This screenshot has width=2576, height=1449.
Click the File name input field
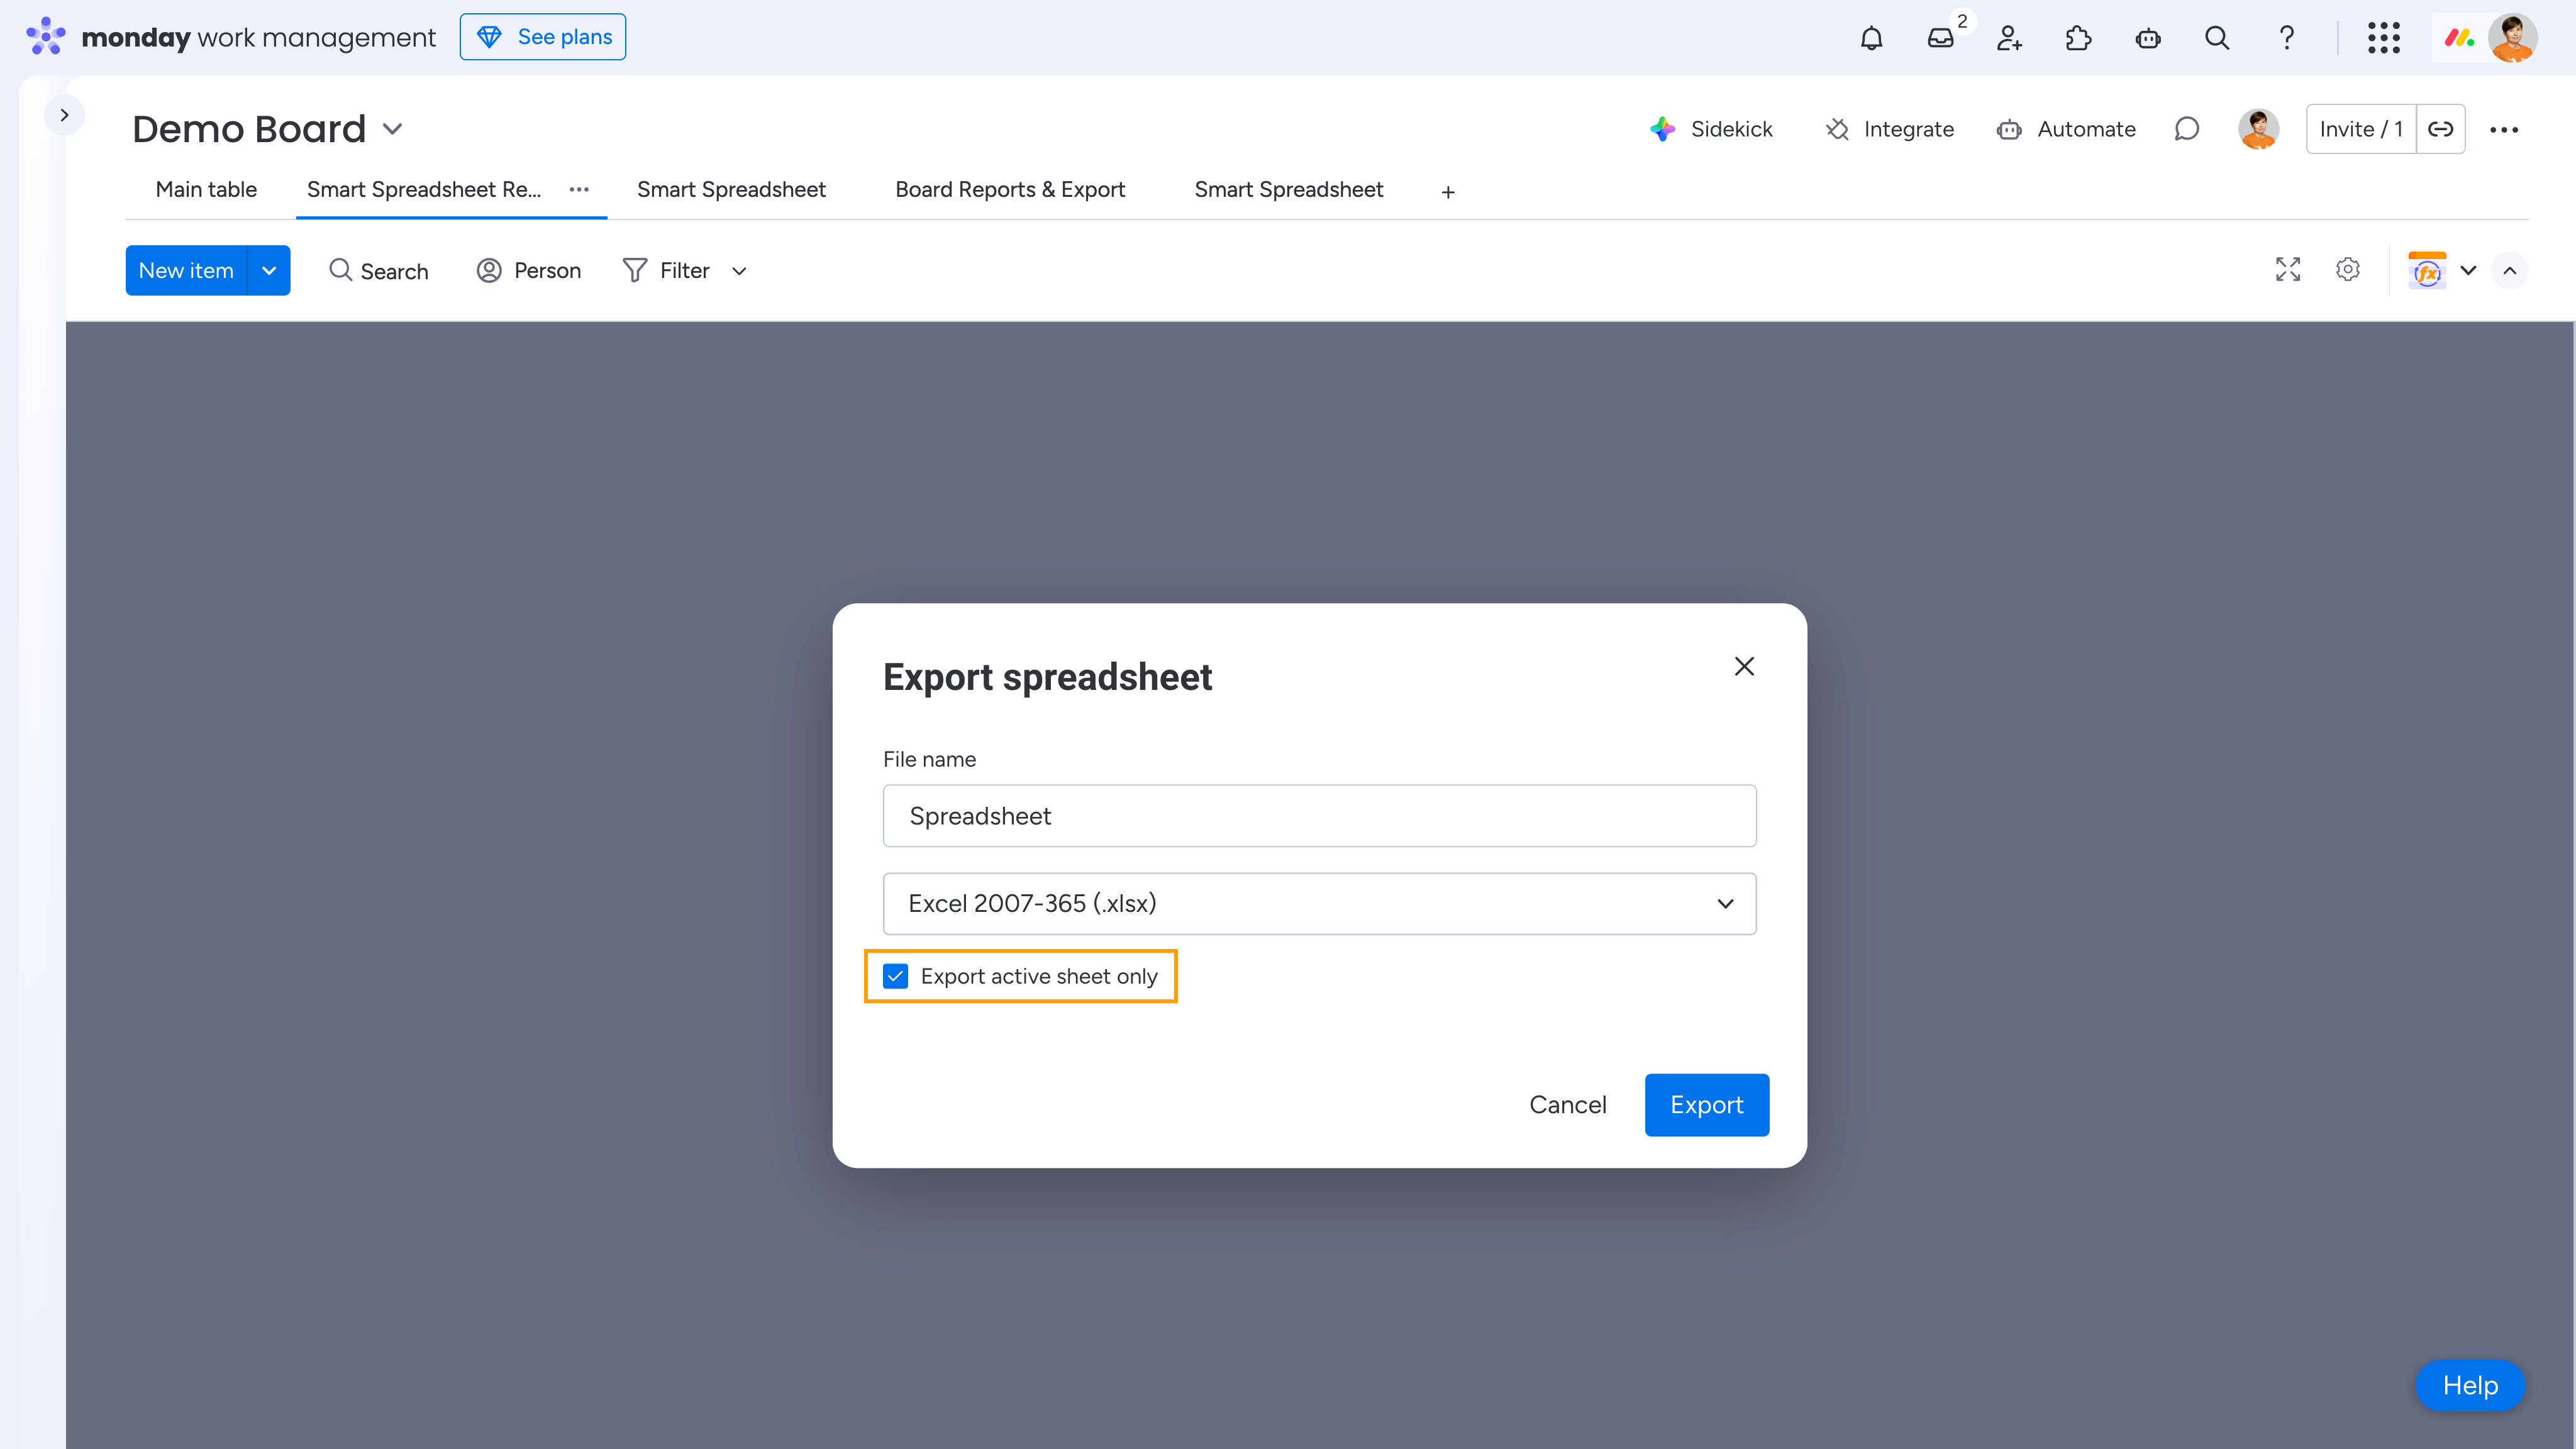coord(1319,816)
